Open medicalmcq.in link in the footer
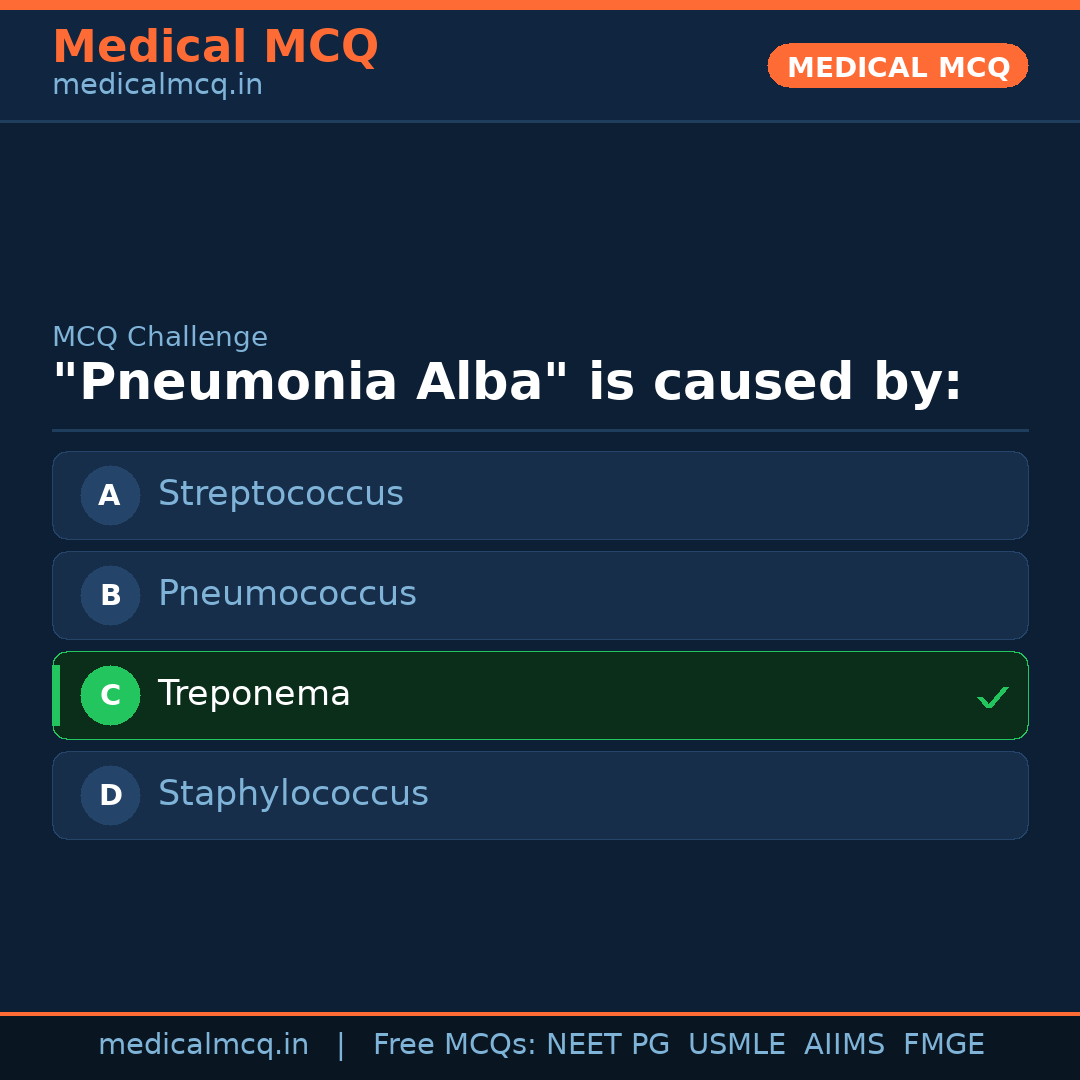Screen dimensions: 1080x1080 [x=203, y=1045]
